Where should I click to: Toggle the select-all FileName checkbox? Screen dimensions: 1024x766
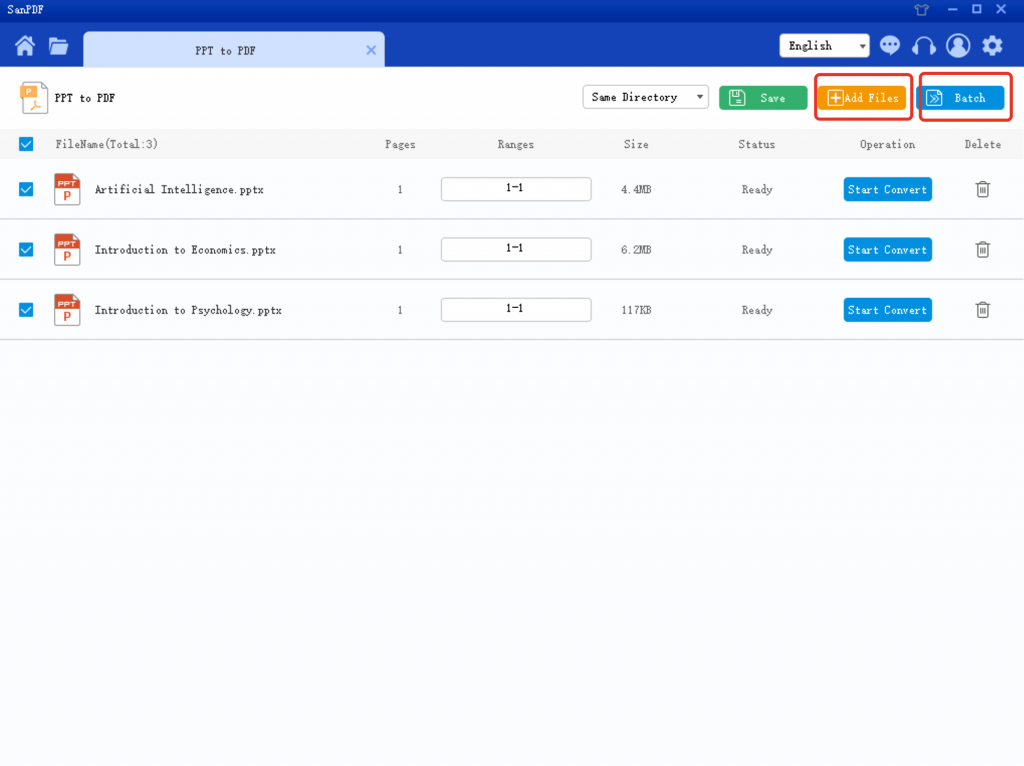coord(26,144)
